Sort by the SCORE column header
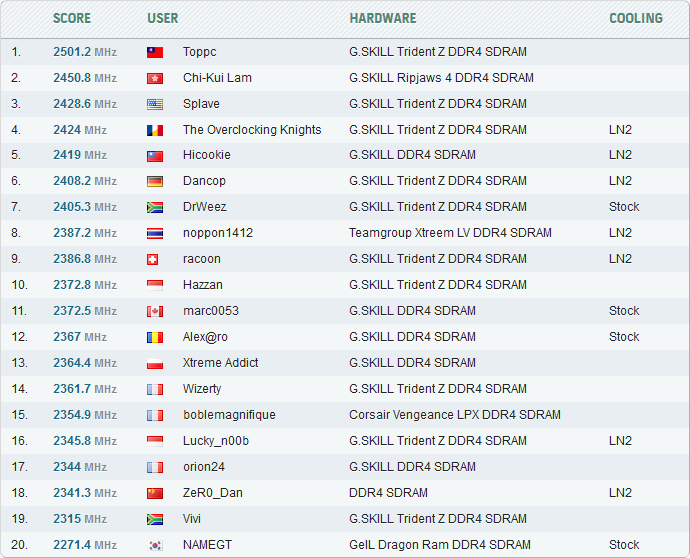690x558 pixels. 72,18
